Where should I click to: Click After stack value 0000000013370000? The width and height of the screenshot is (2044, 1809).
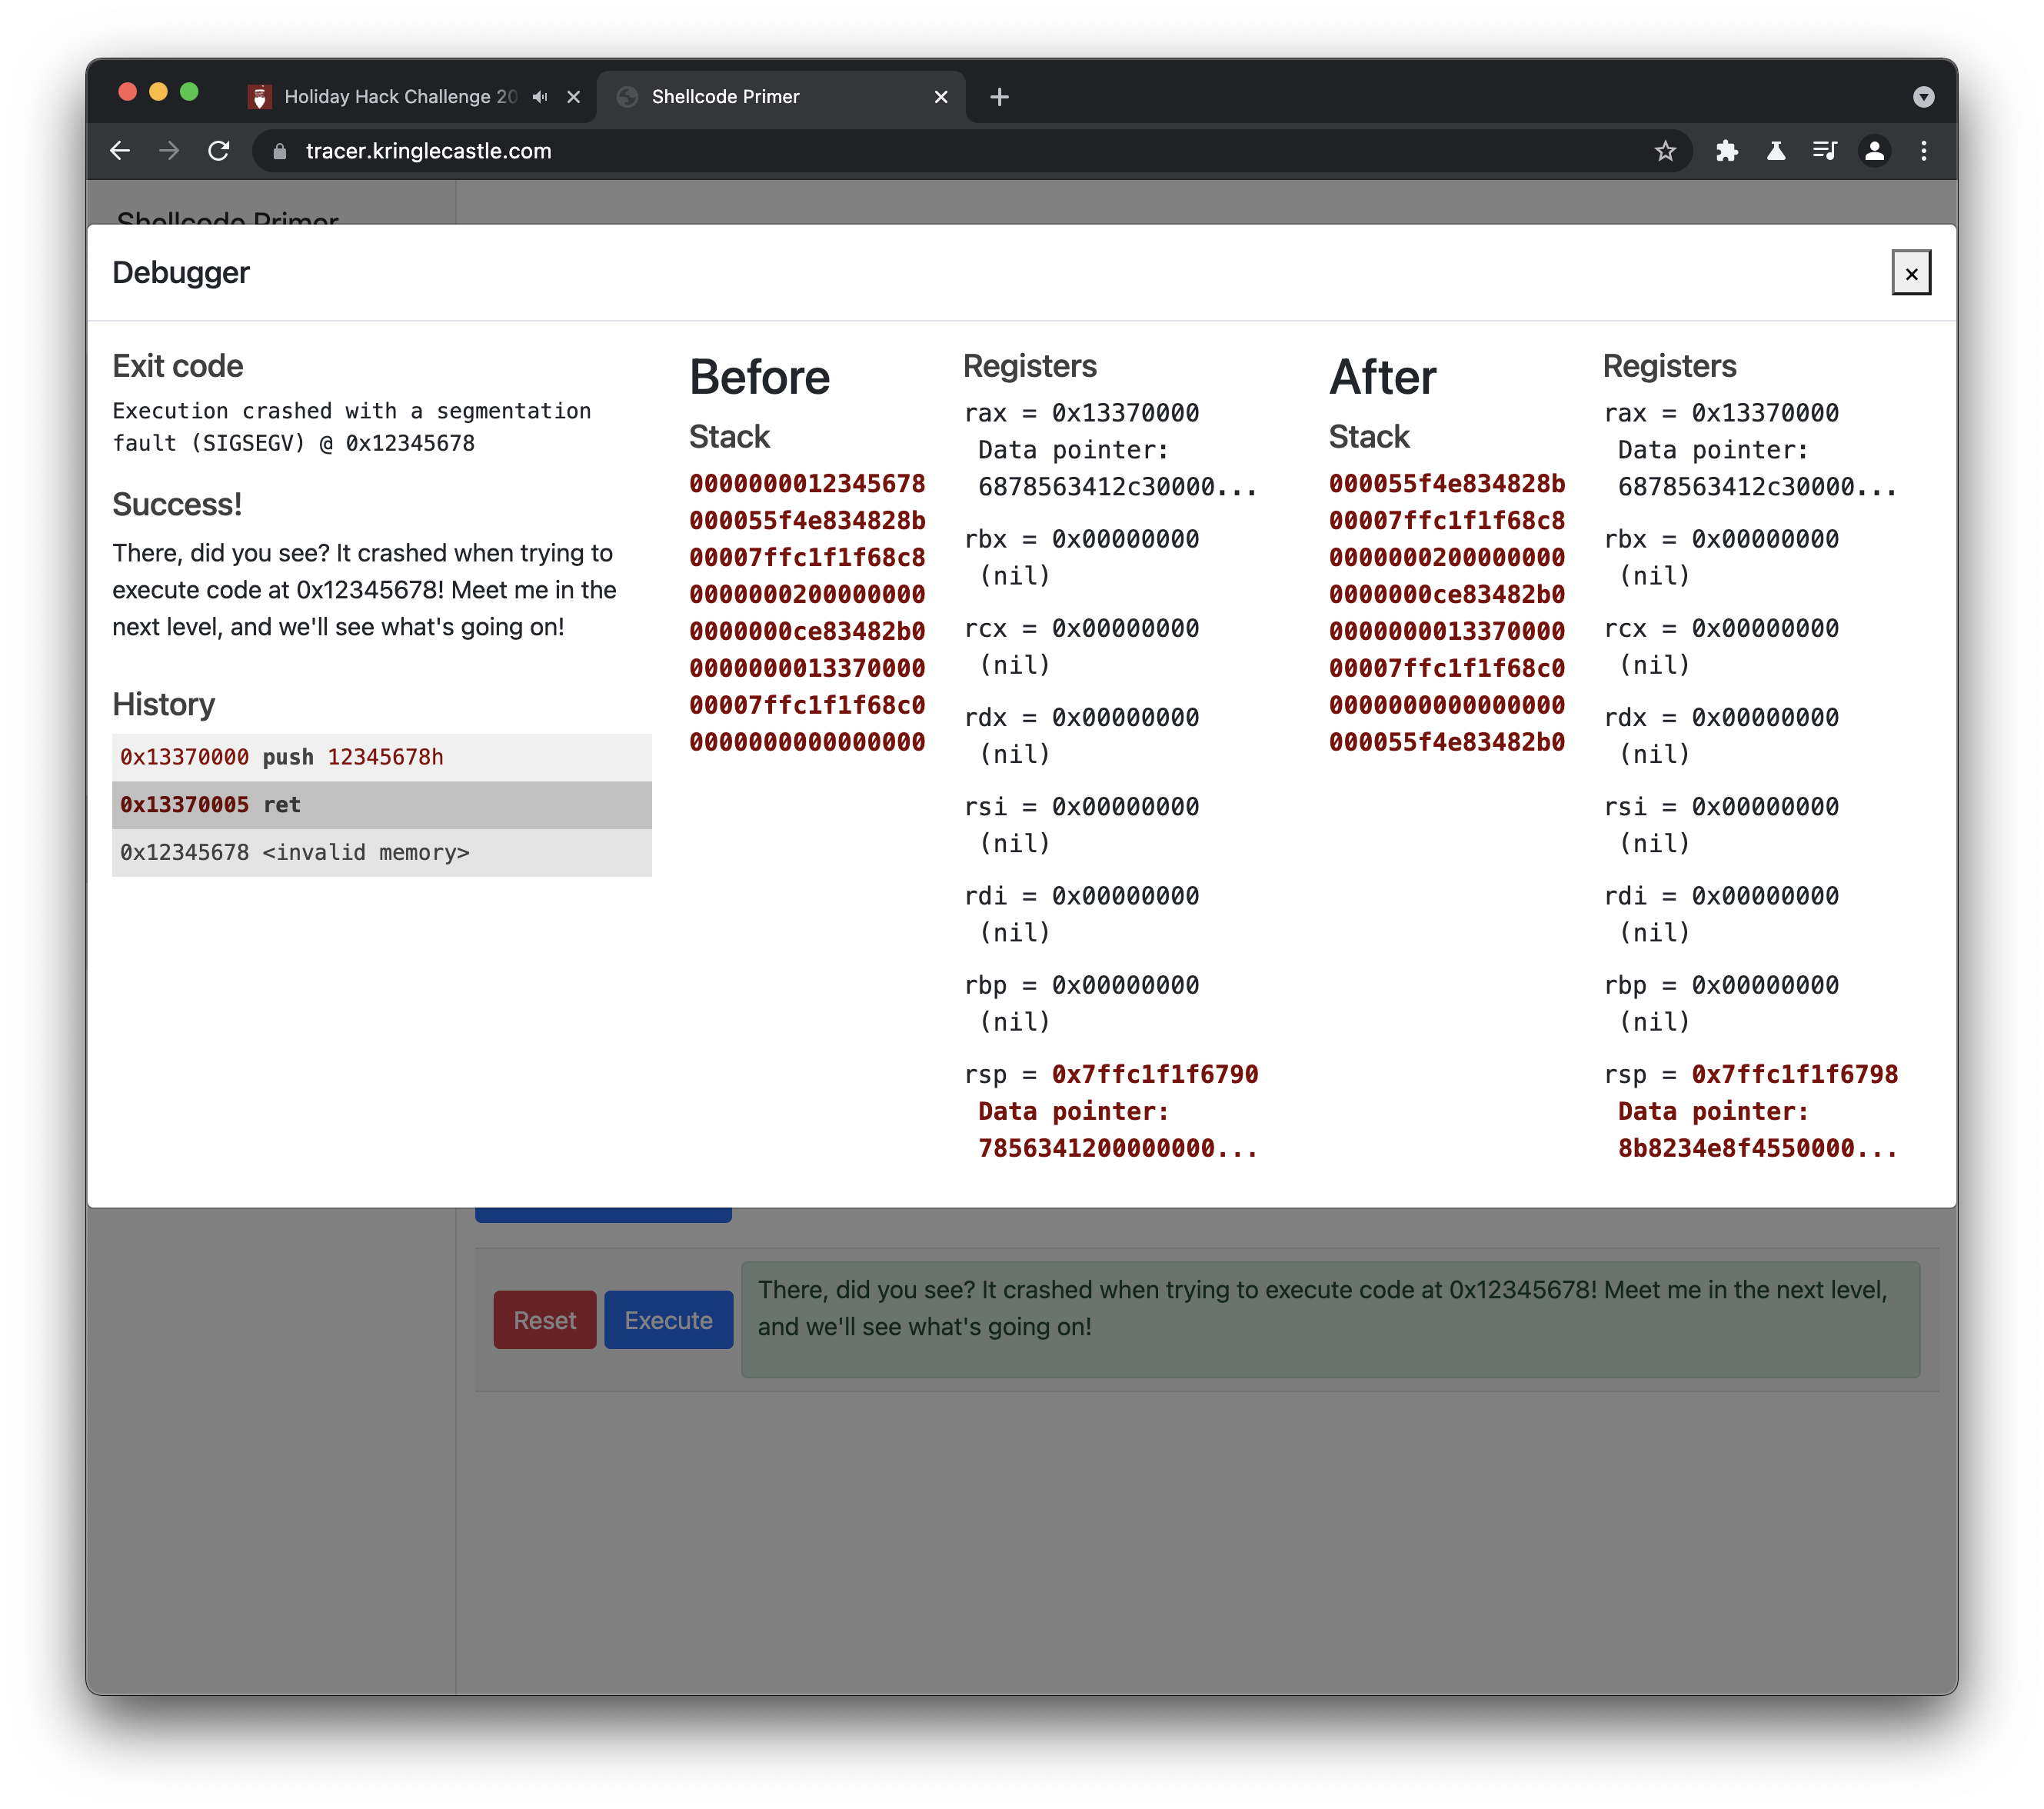(1447, 631)
